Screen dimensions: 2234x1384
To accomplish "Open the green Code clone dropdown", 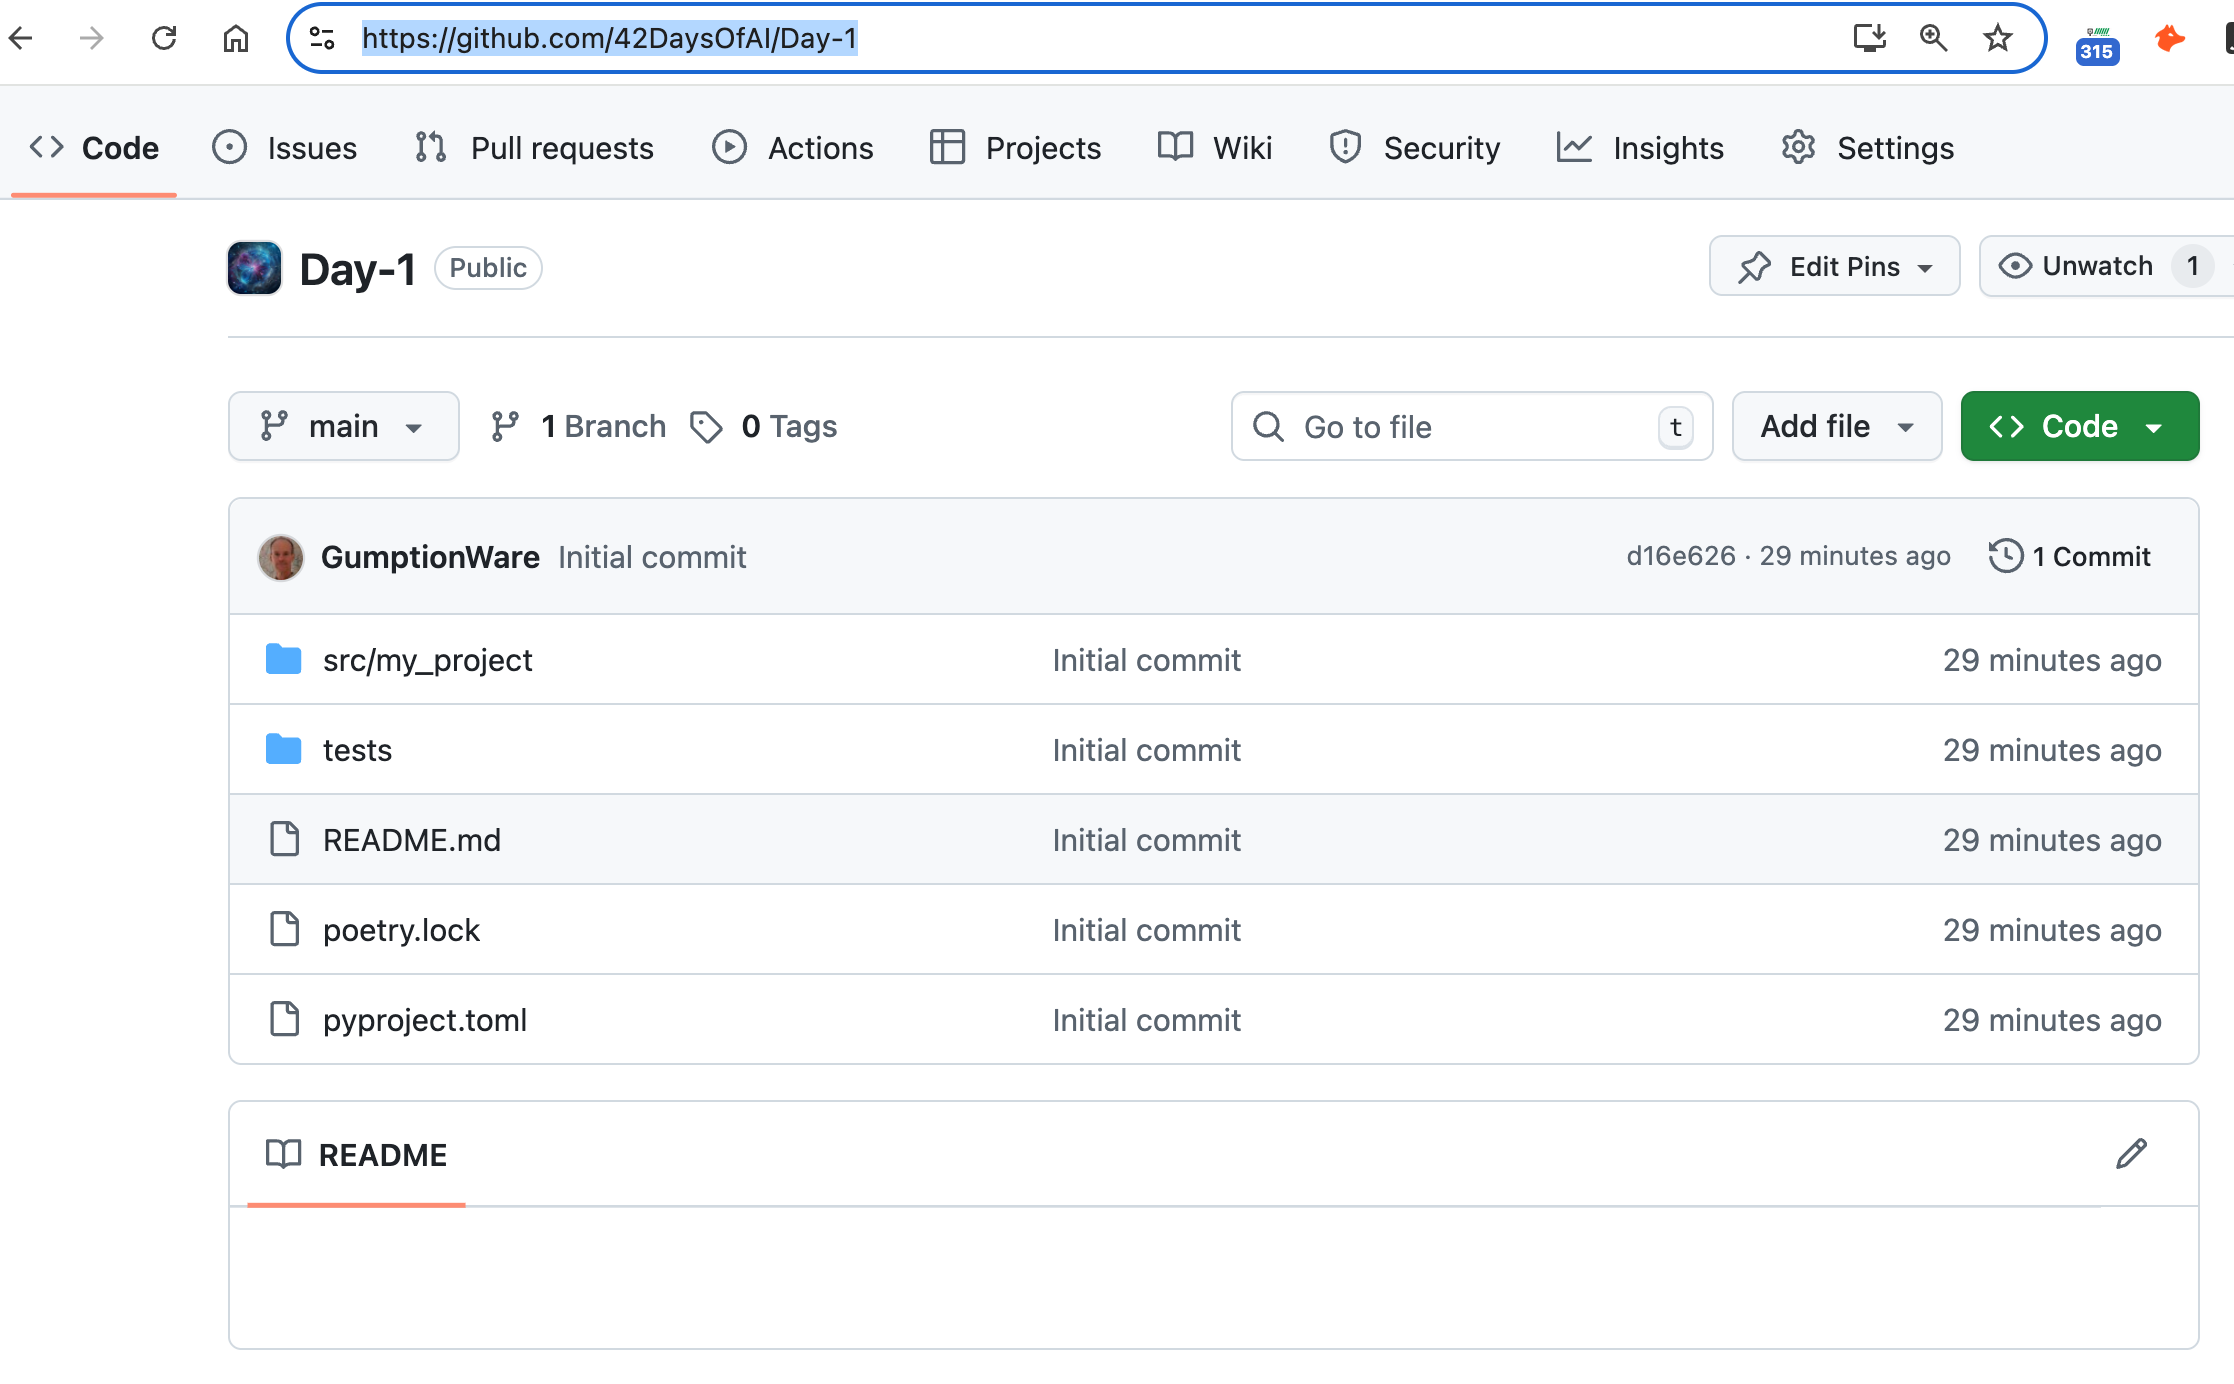I will click(x=2080, y=426).
